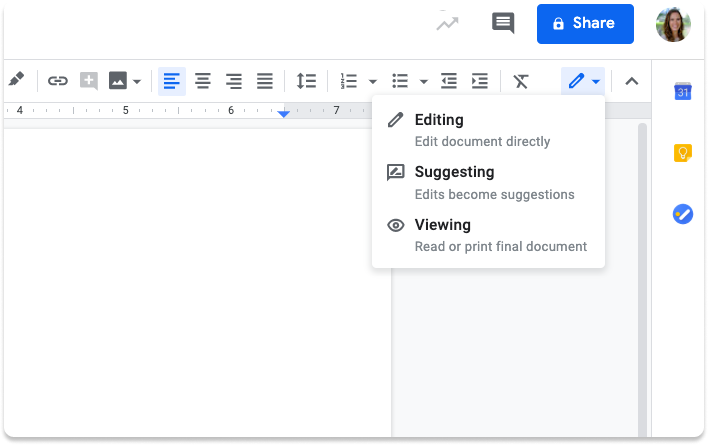Image resolution: width=708 pixels, height=445 pixels.
Task: Toggle Right align in the toolbar
Action: click(234, 81)
